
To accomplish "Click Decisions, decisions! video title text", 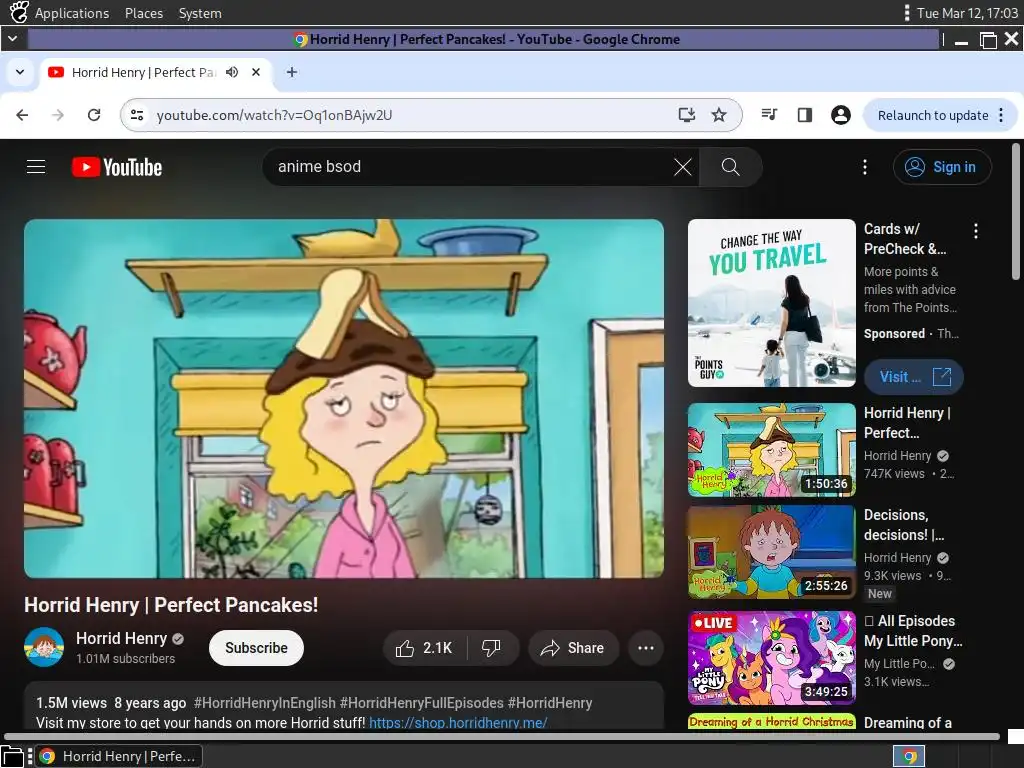I will (904, 525).
